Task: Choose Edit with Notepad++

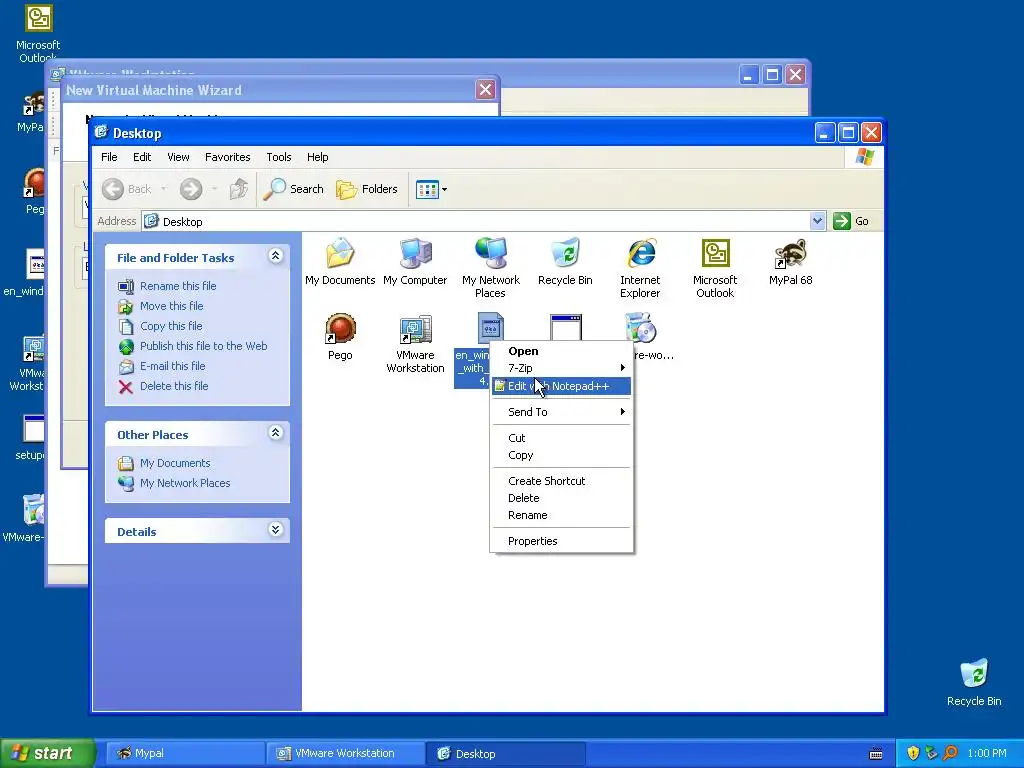Action: pos(562,386)
